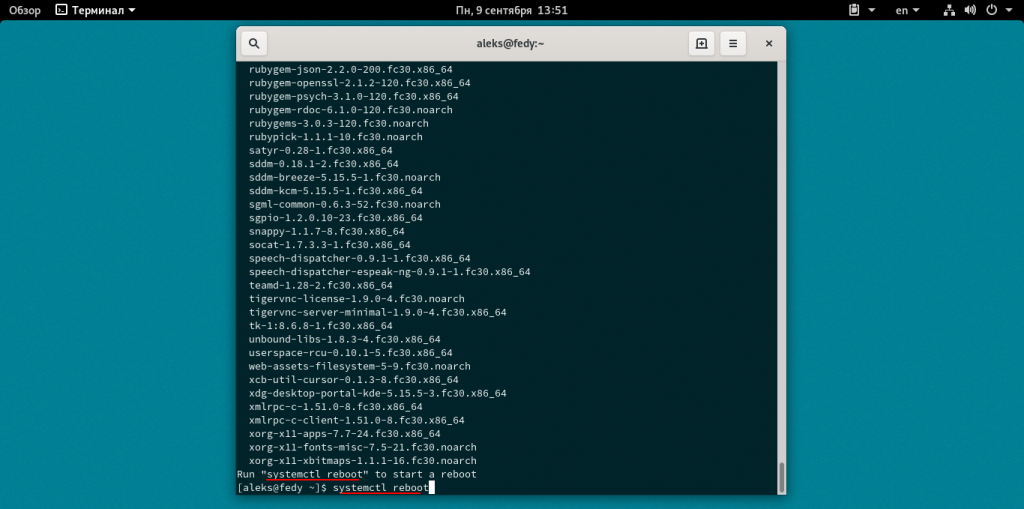Expand the system status menu arrow
The width and height of the screenshot is (1024, 509).
pos(1008,10)
